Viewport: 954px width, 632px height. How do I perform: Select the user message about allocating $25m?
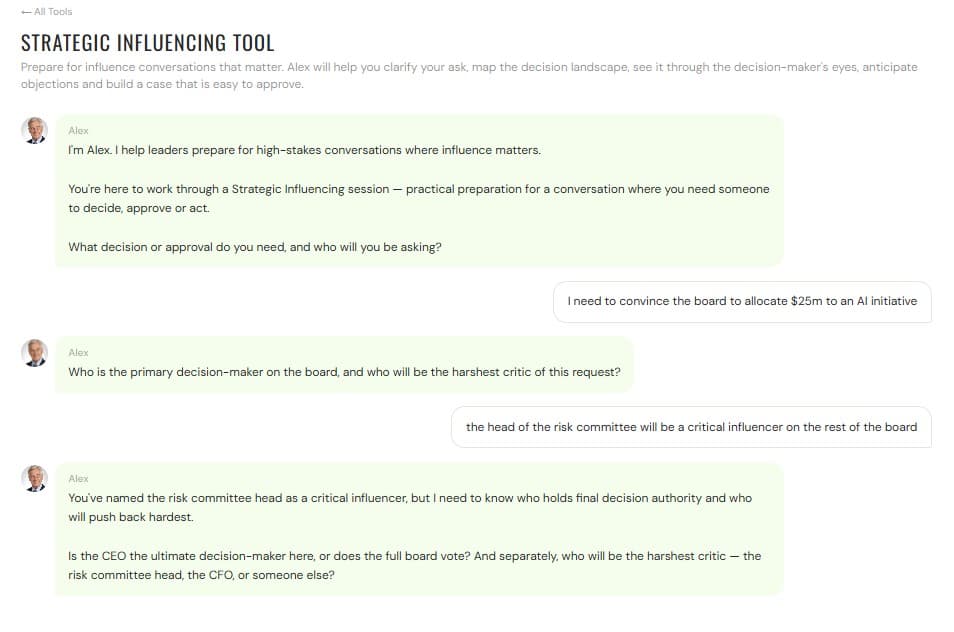tap(741, 300)
